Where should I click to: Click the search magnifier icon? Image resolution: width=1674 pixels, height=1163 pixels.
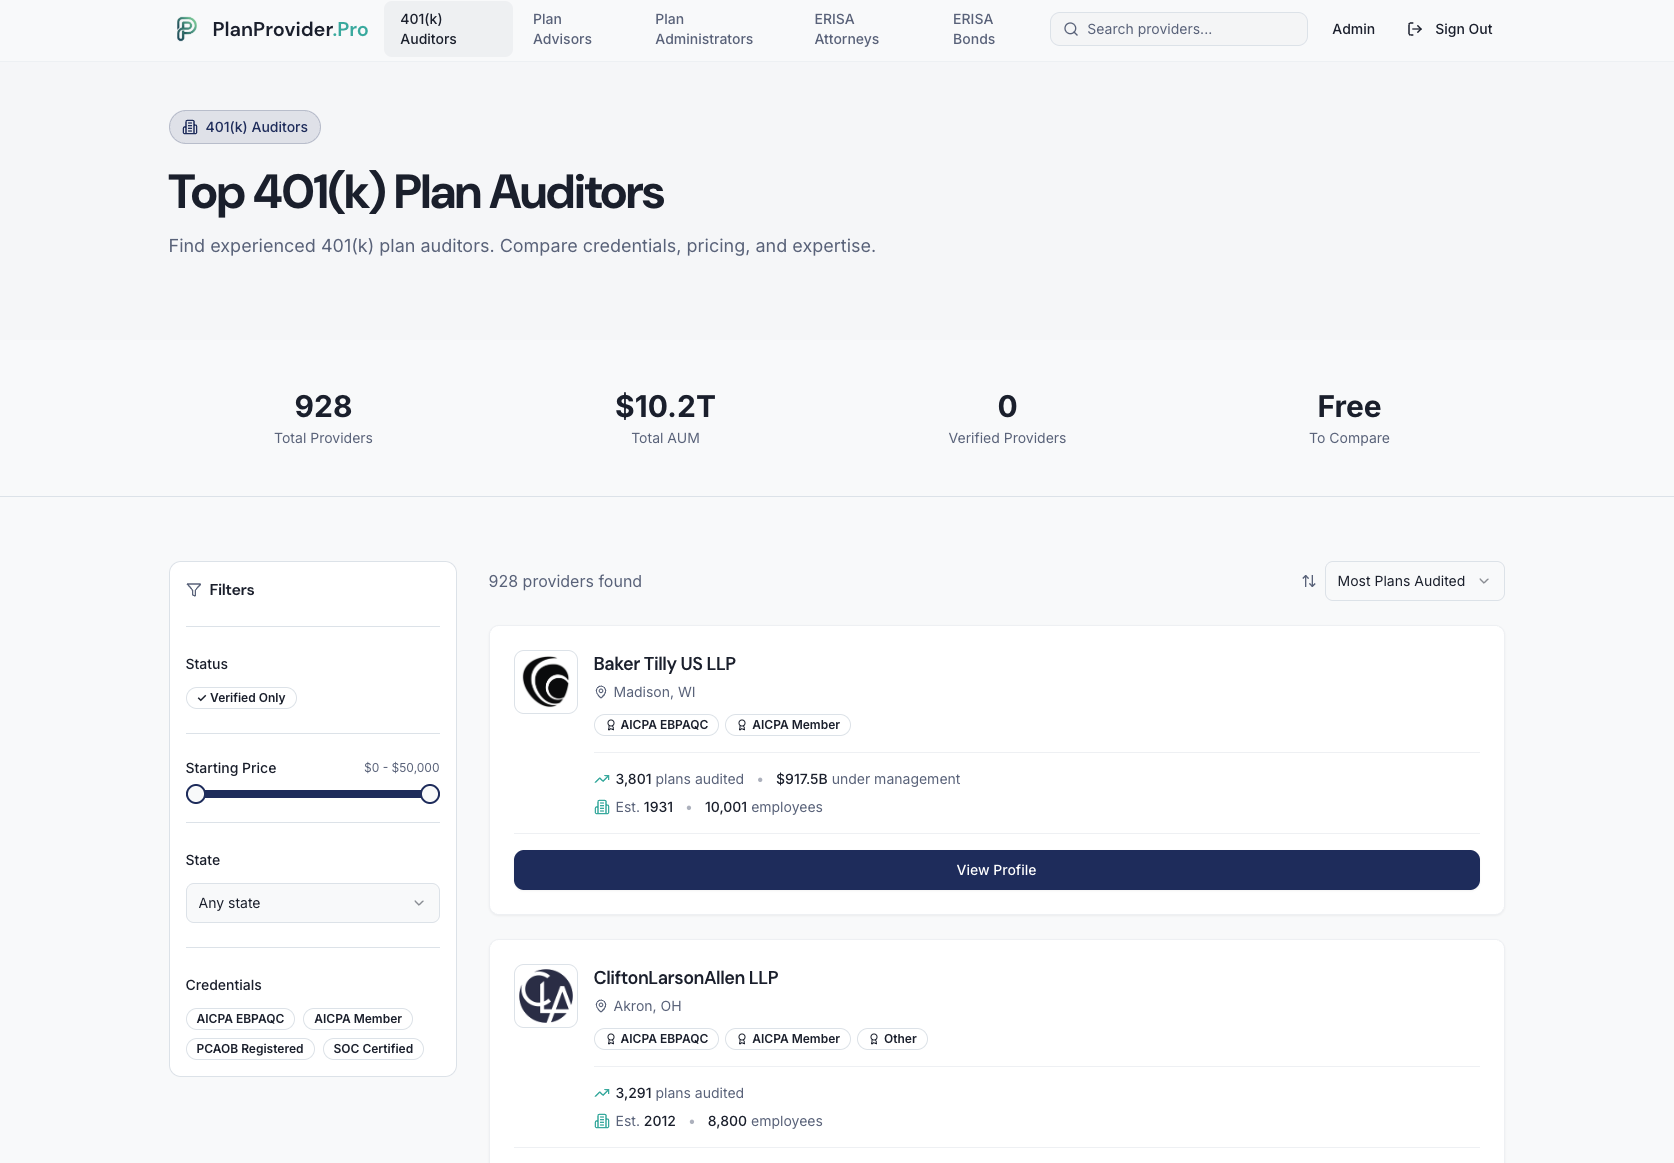pos(1071,29)
